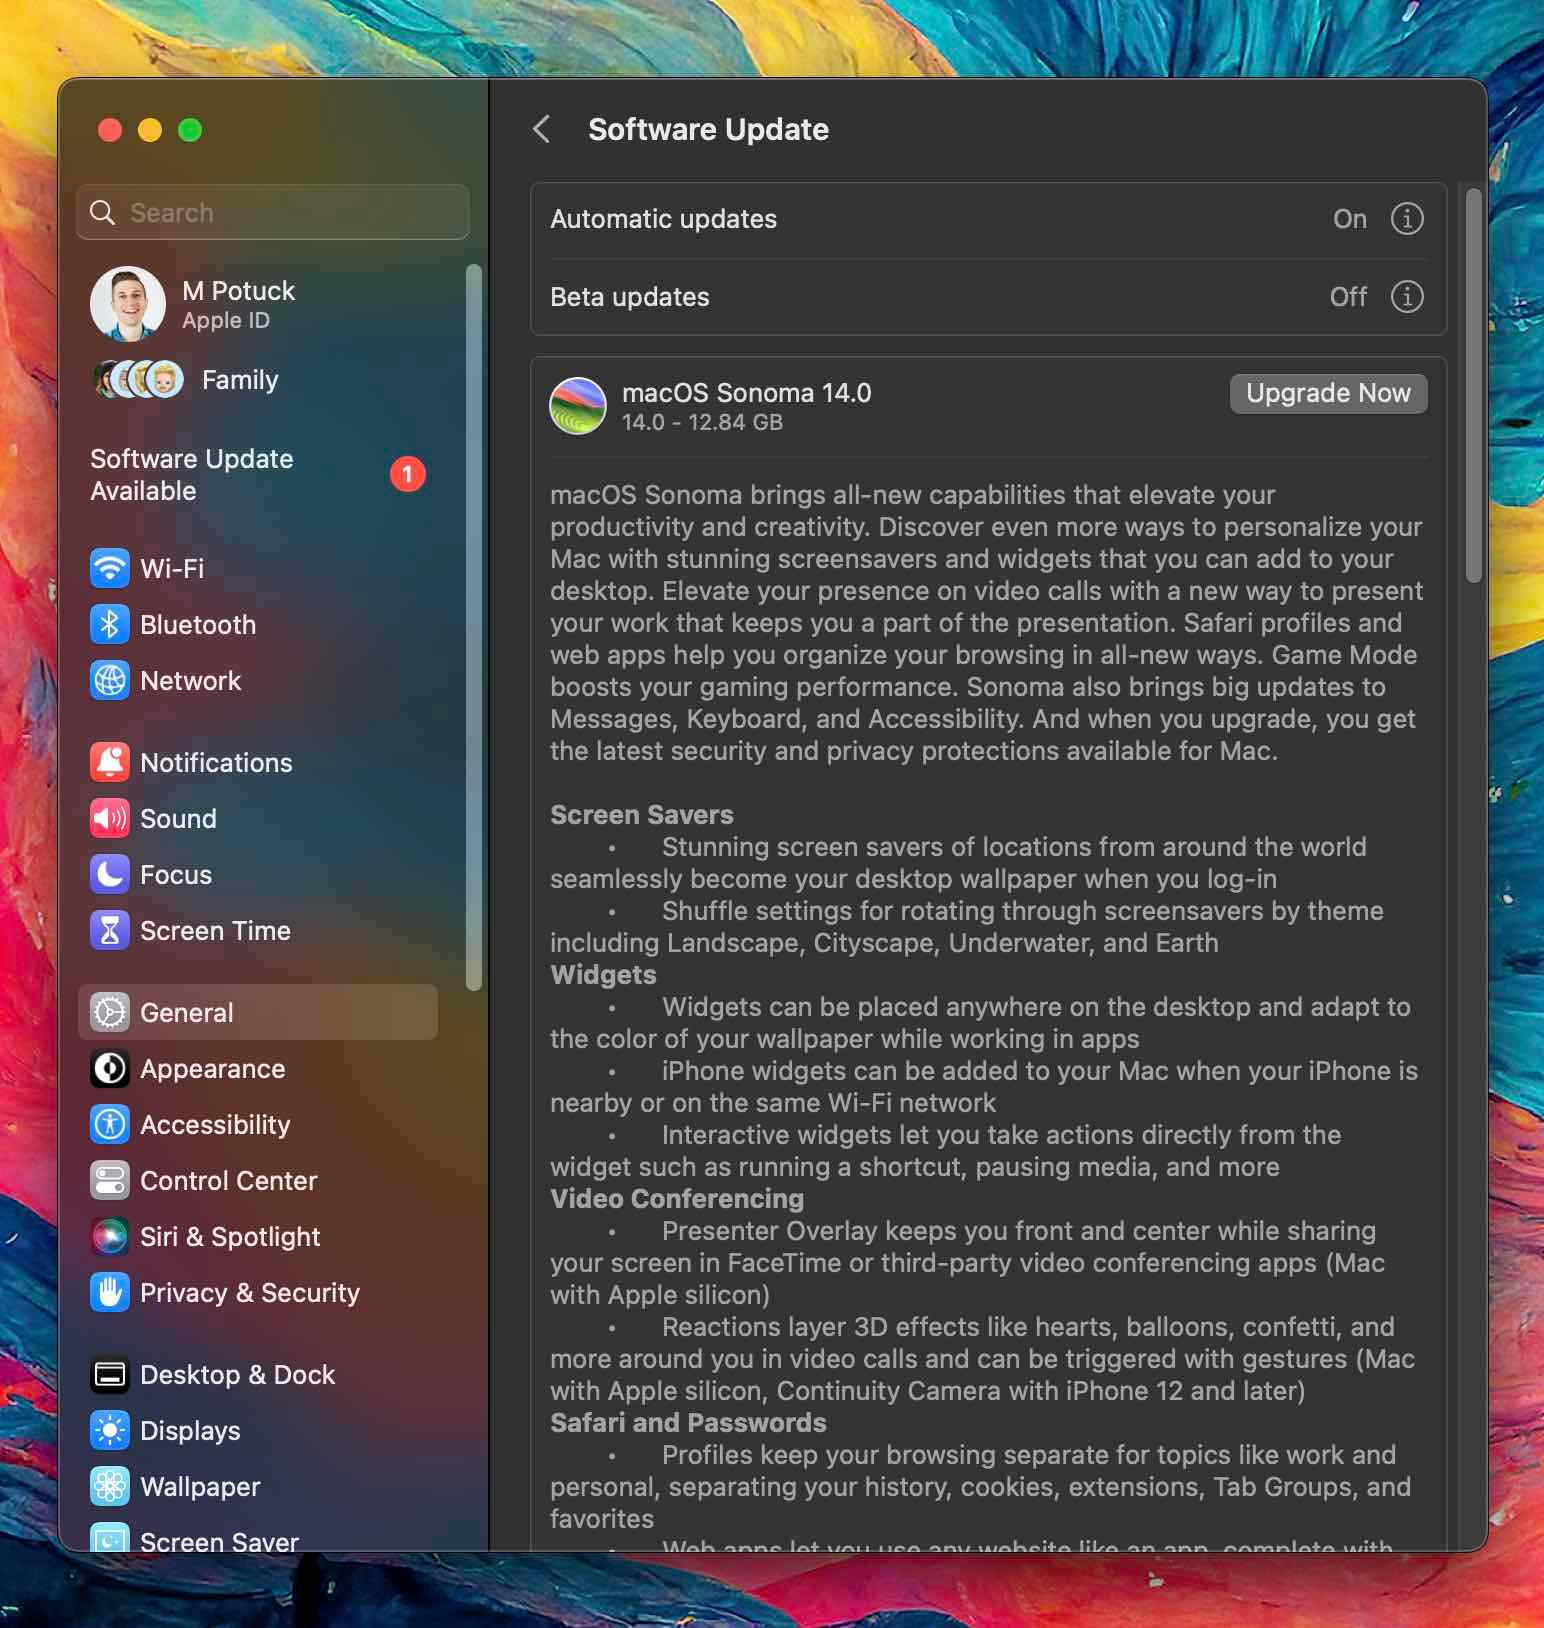Click the sidebar scrollbar
This screenshot has width=1544, height=1628.
[x=474, y=627]
